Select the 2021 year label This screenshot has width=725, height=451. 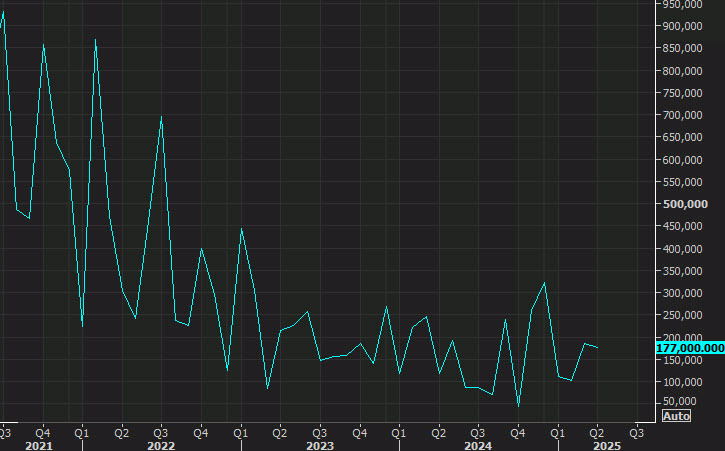tap(39, 445)
